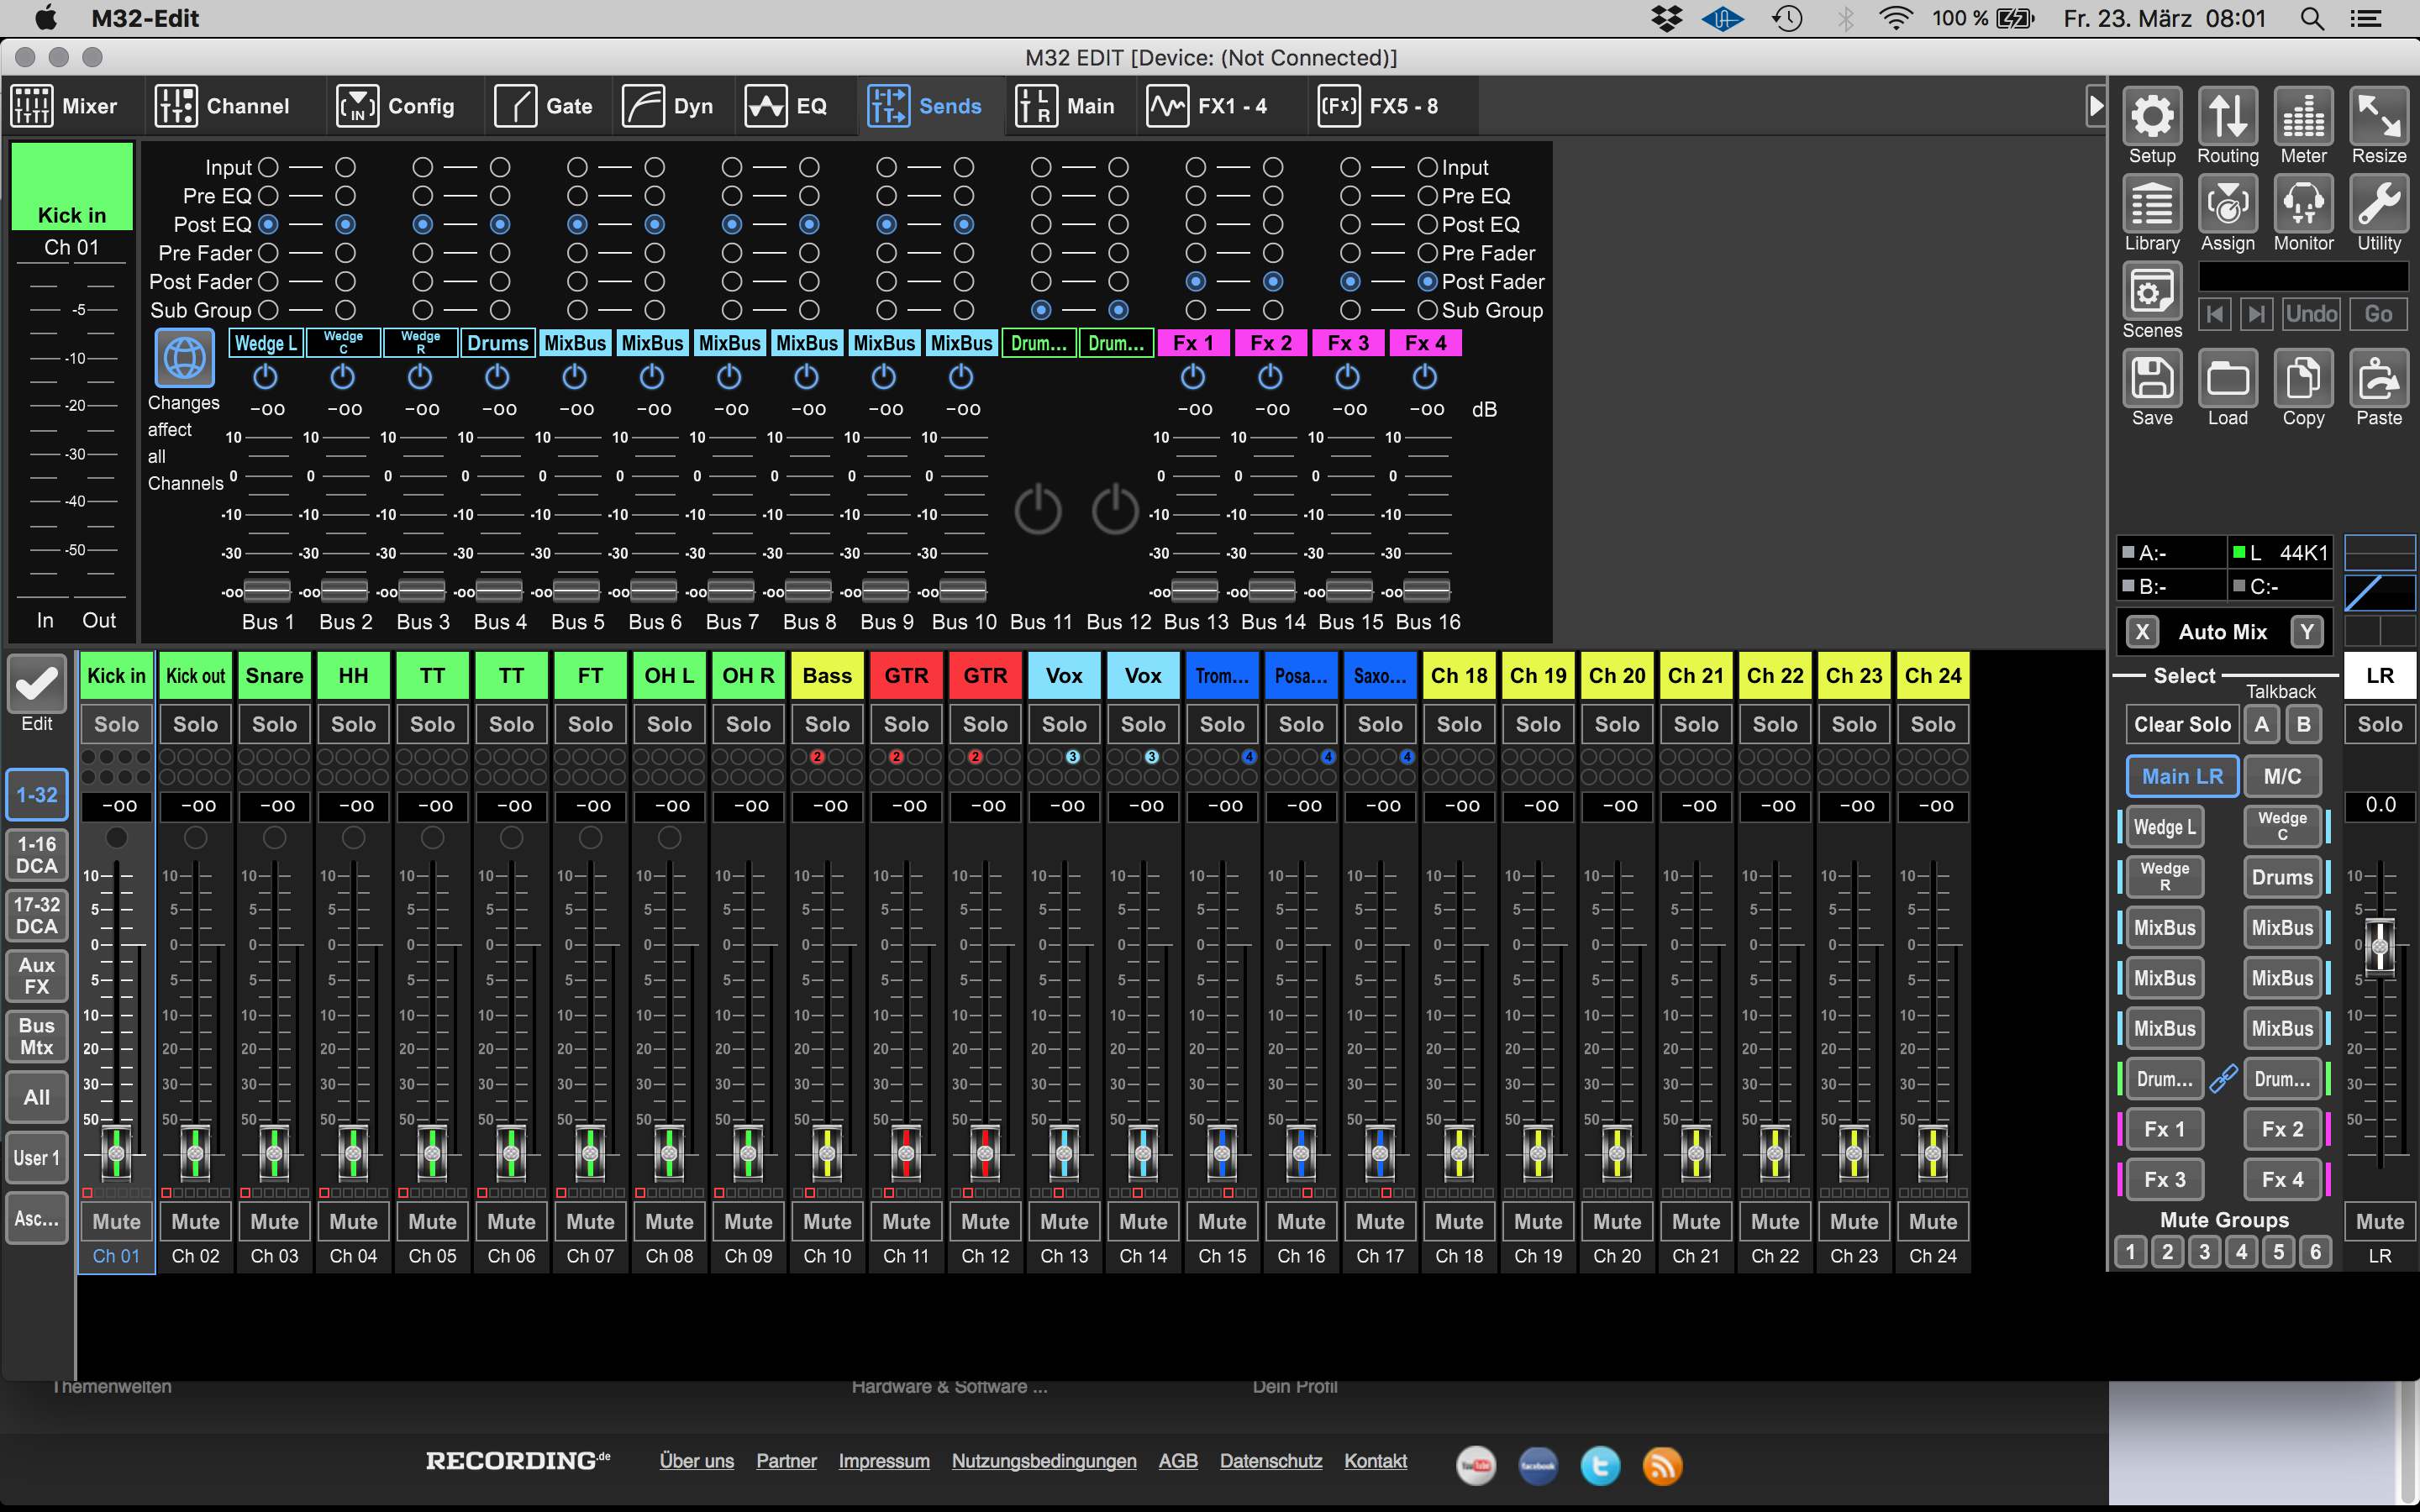Open the Meter view icon
This screenshot has width=2420, height=1512.
[x=2303, y=116]
